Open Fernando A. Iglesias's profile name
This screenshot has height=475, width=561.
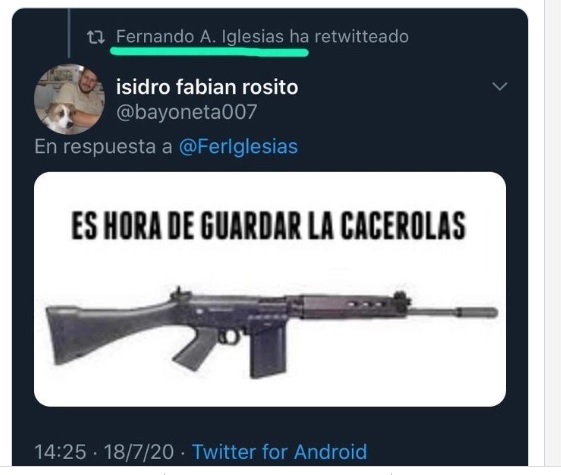200,37
